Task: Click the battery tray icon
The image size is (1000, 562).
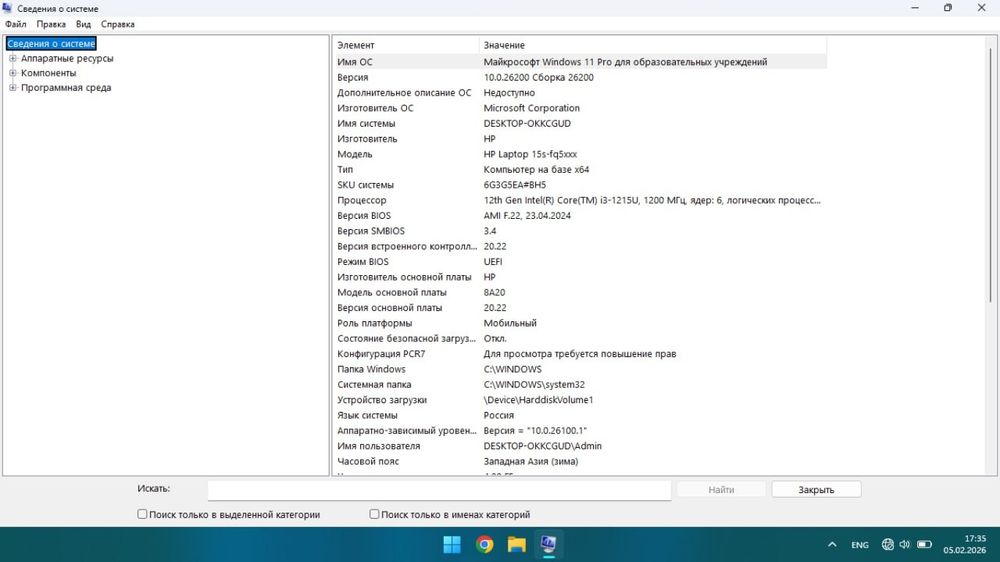Action: click(x=924, y=545)
